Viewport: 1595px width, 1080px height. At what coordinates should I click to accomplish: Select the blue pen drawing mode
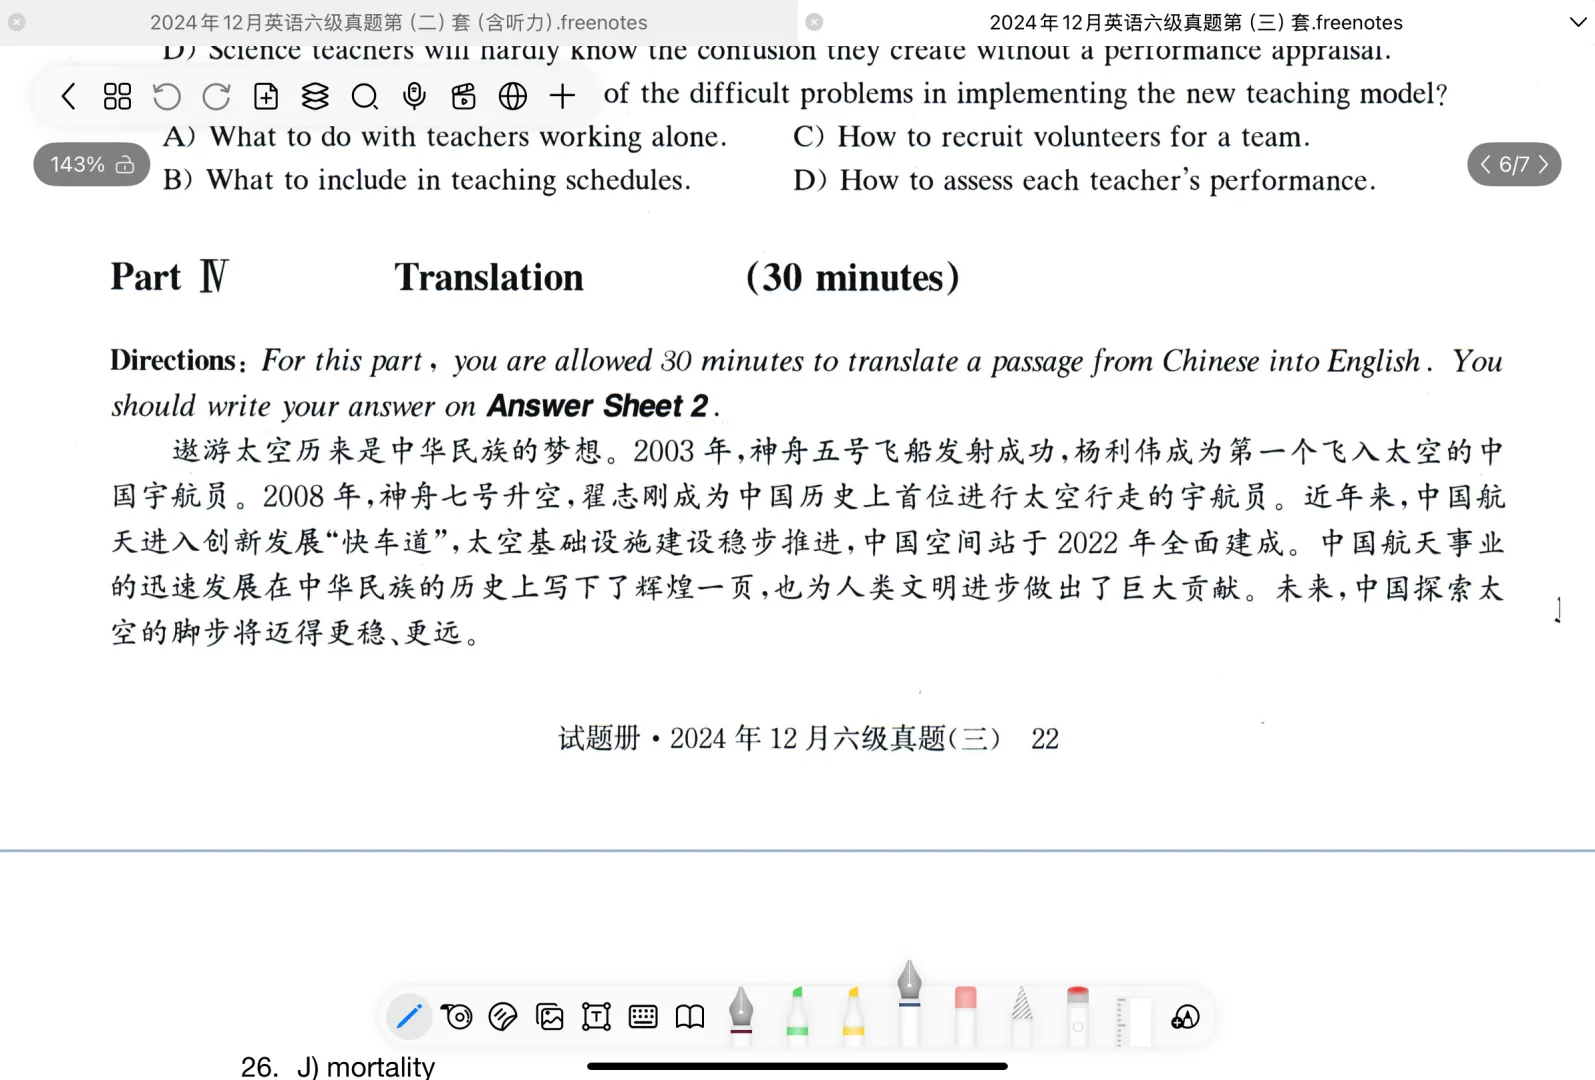[x=409, y=1017]
